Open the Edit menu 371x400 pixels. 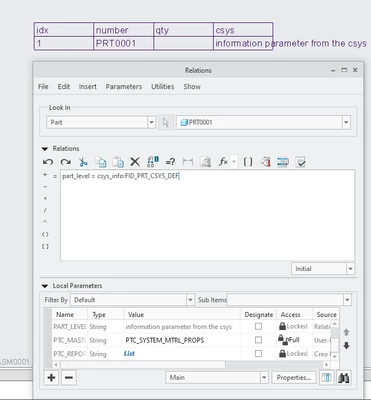(x=64, y=87)
